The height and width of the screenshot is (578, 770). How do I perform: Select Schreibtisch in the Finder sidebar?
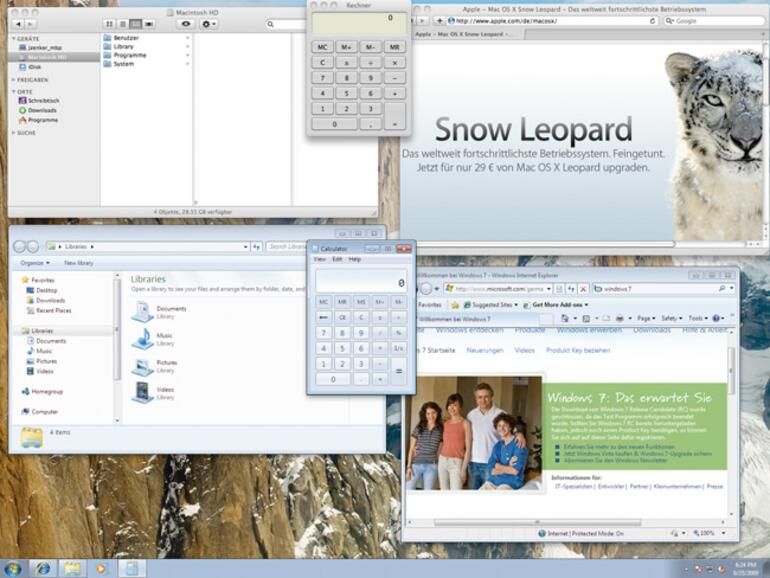(x=39, y=101)
